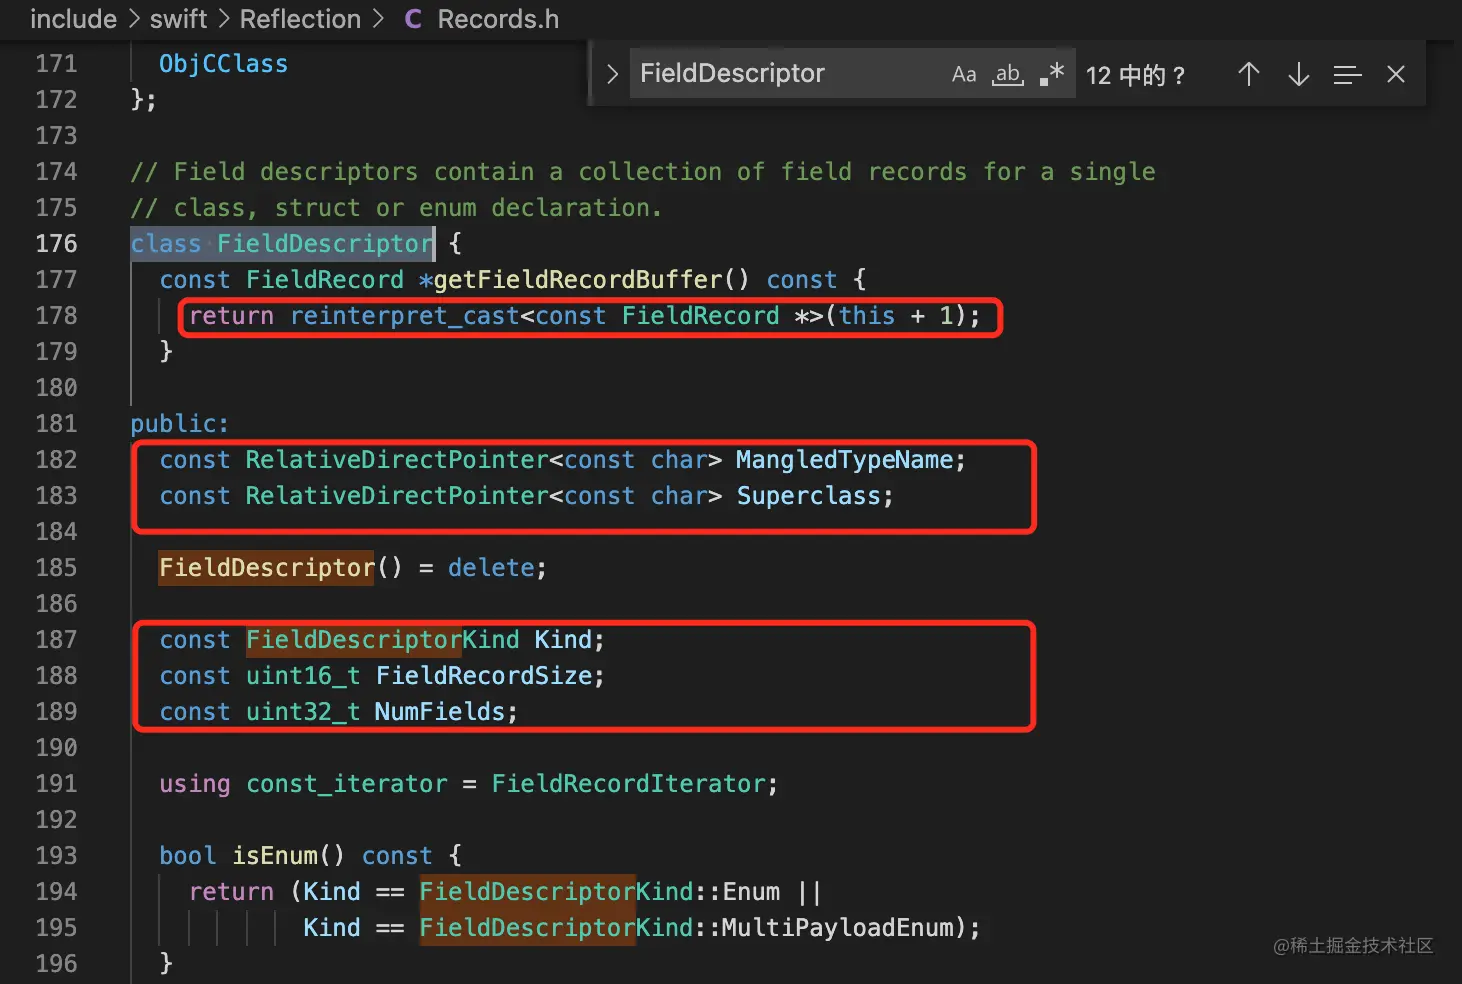Click the reinterpret_cast keyword
The width and height of the screenshot is (1462, 984).
(405, 316)
